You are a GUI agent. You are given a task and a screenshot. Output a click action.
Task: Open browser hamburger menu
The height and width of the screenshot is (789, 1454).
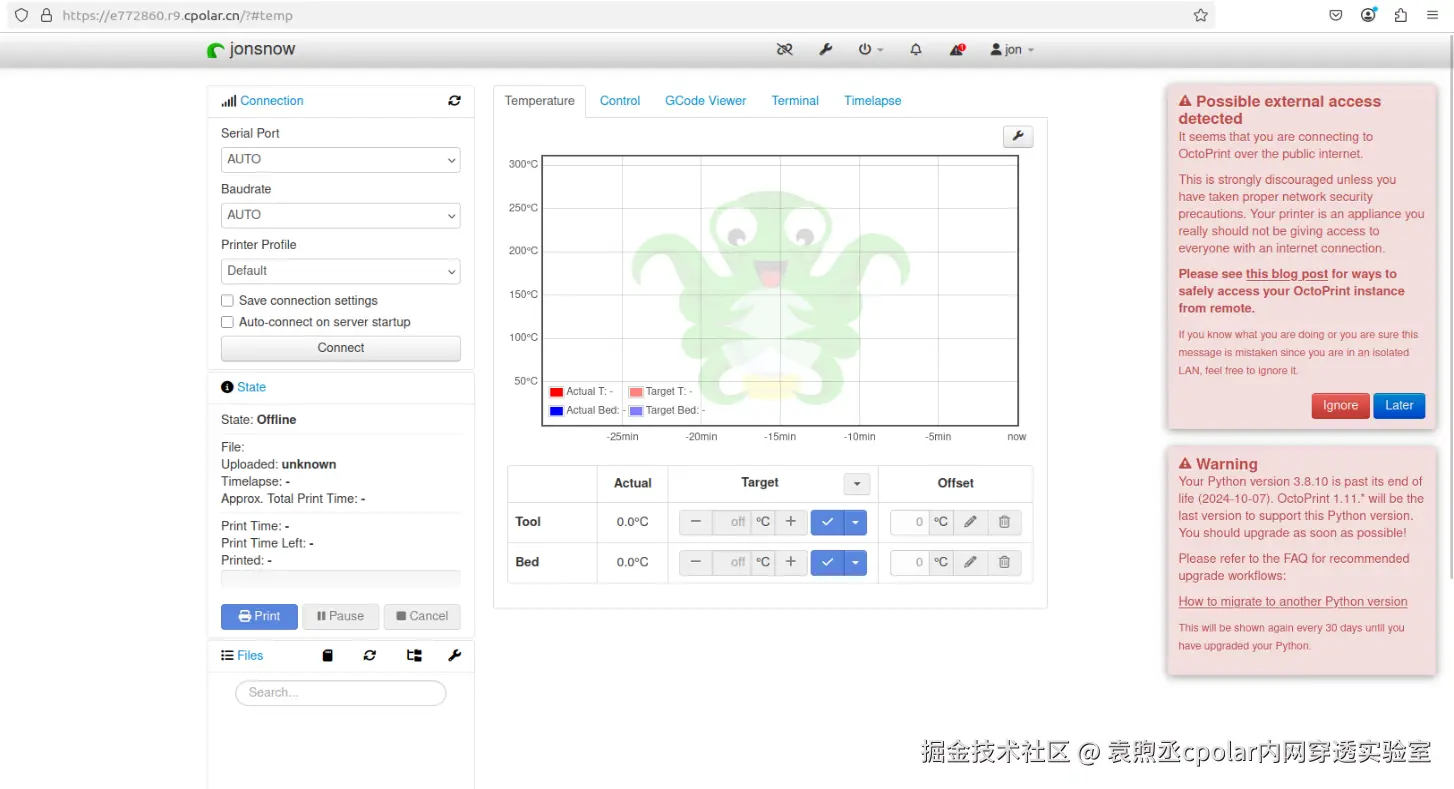1433,15
